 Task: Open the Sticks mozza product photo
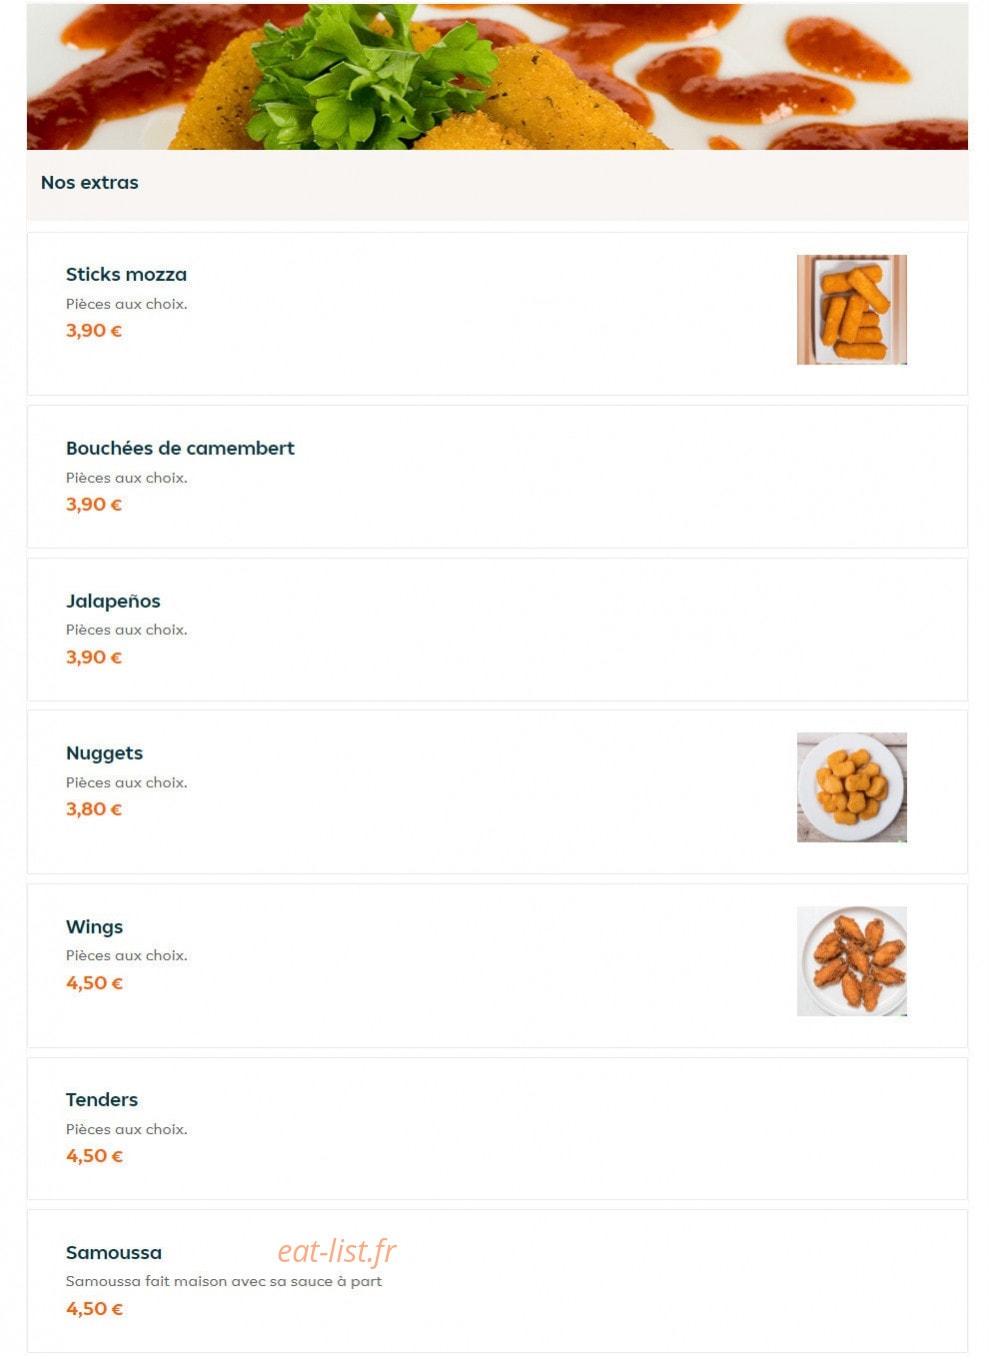[851, 309]
